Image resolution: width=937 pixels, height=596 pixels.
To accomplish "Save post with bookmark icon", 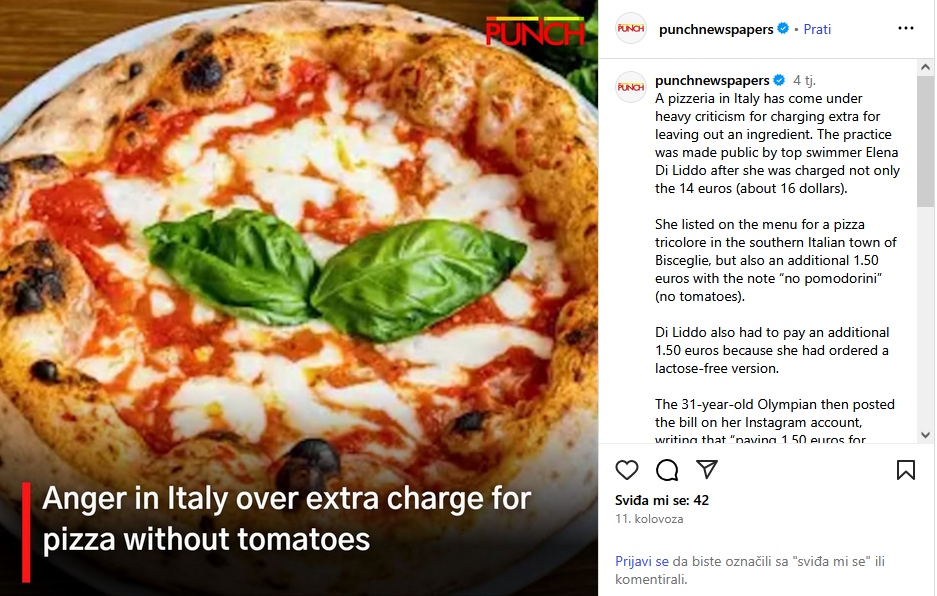I will pyautogui.click(x=906, y=470).
